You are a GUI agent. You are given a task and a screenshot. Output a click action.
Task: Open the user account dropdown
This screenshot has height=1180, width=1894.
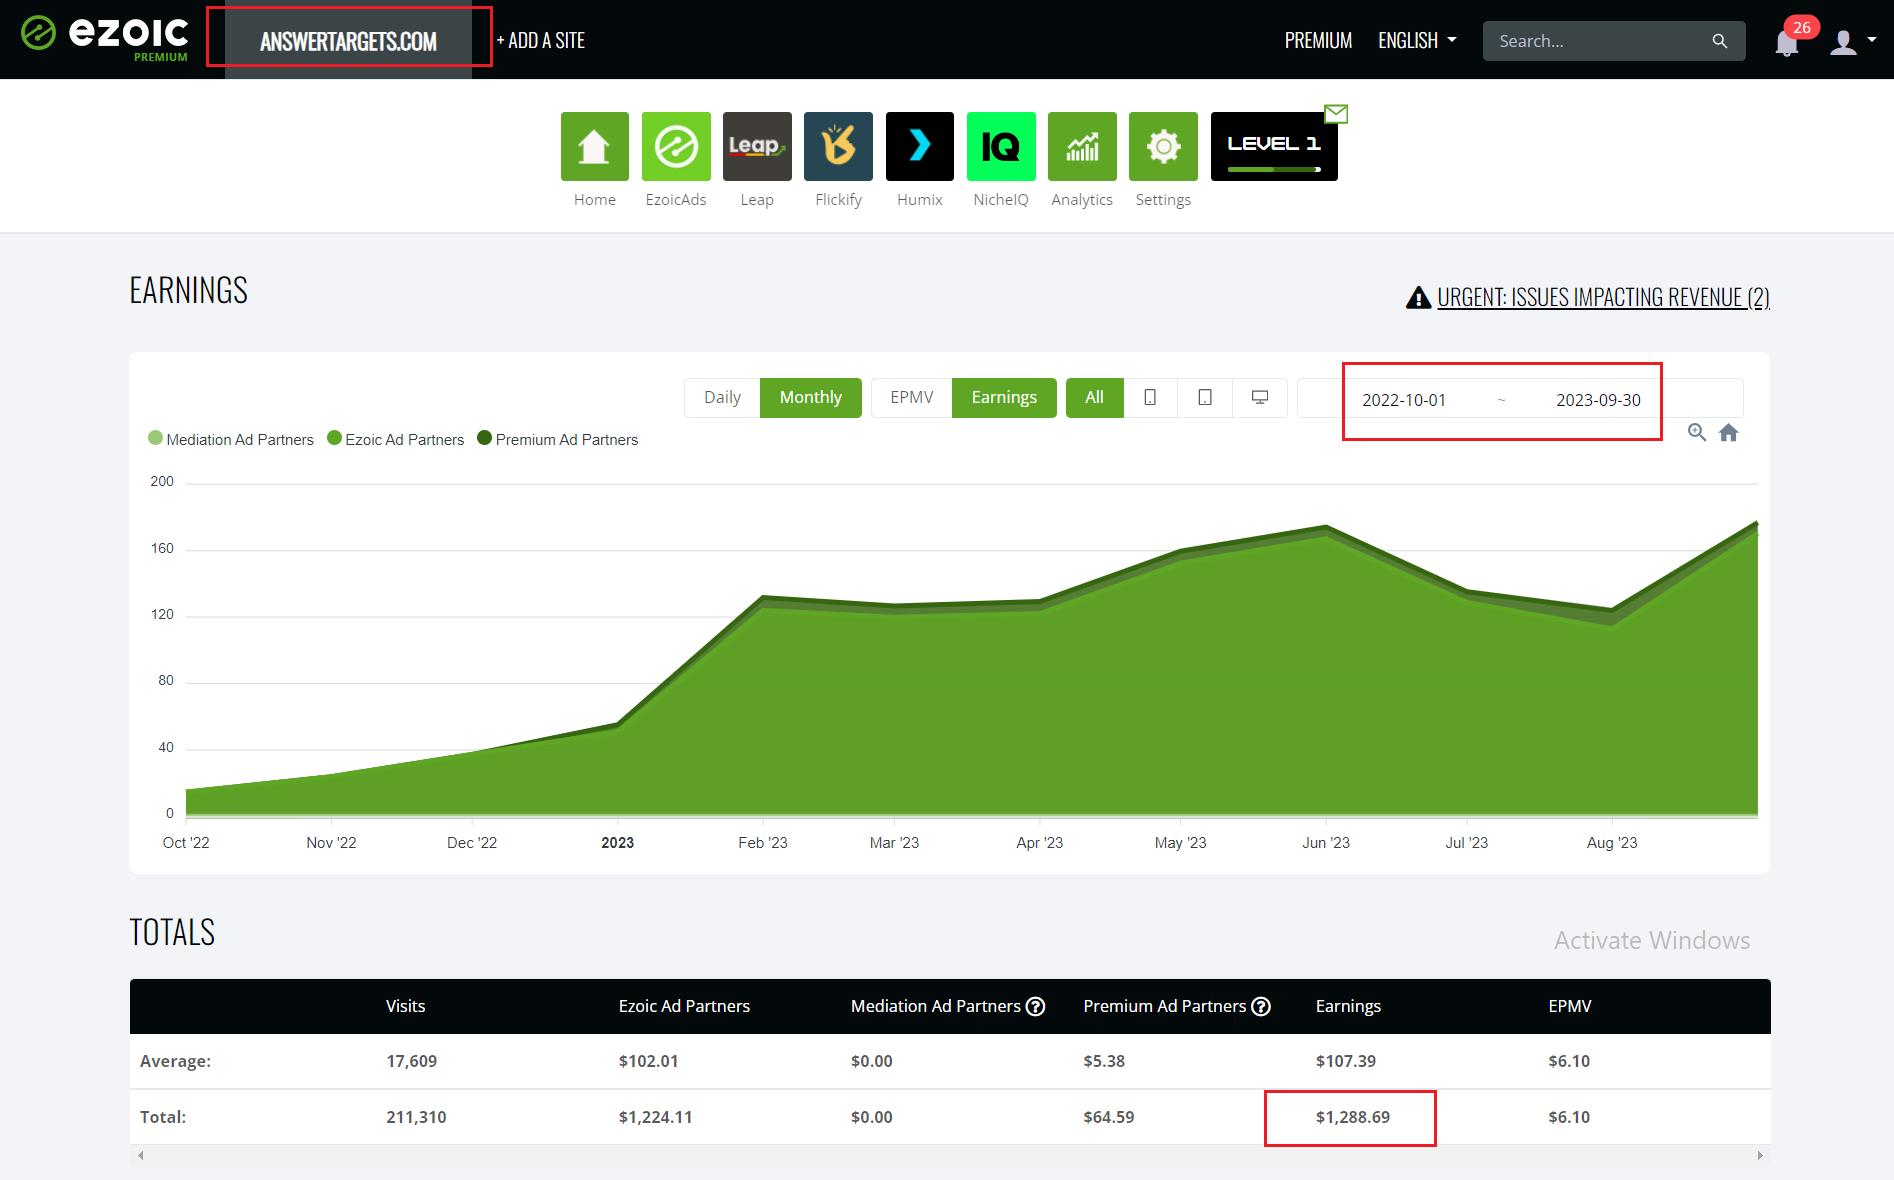click(1853, 41)
